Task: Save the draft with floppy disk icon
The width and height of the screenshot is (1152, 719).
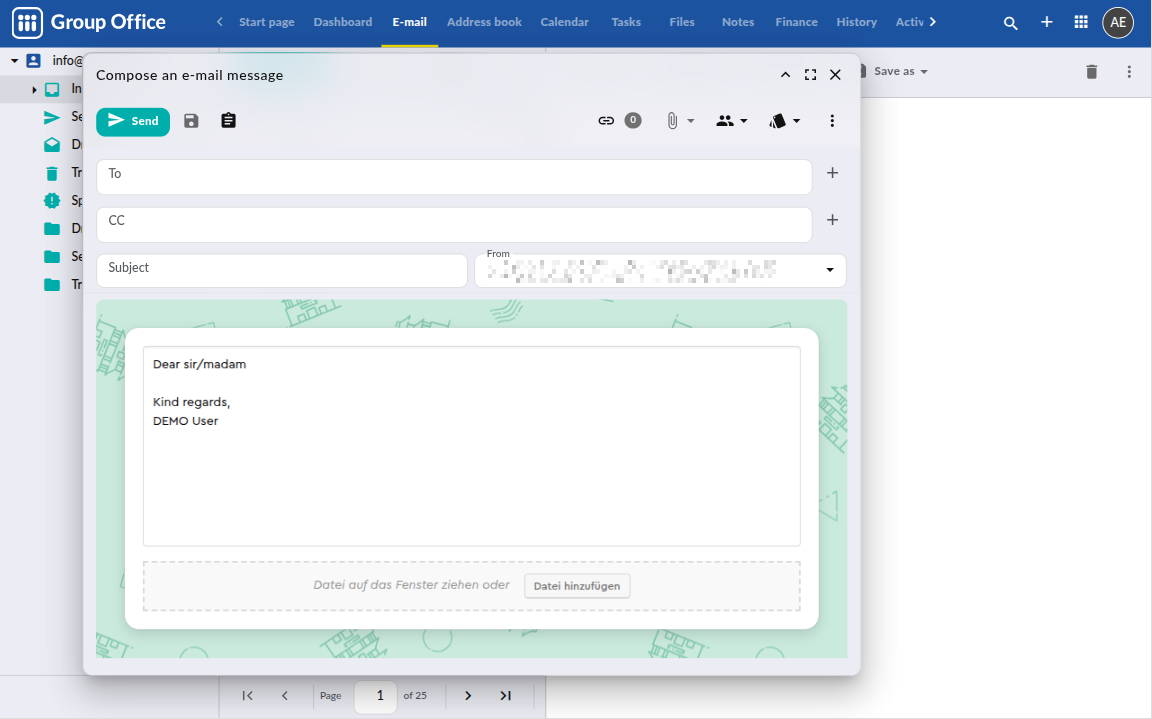Action: click(x=191, y=121)
